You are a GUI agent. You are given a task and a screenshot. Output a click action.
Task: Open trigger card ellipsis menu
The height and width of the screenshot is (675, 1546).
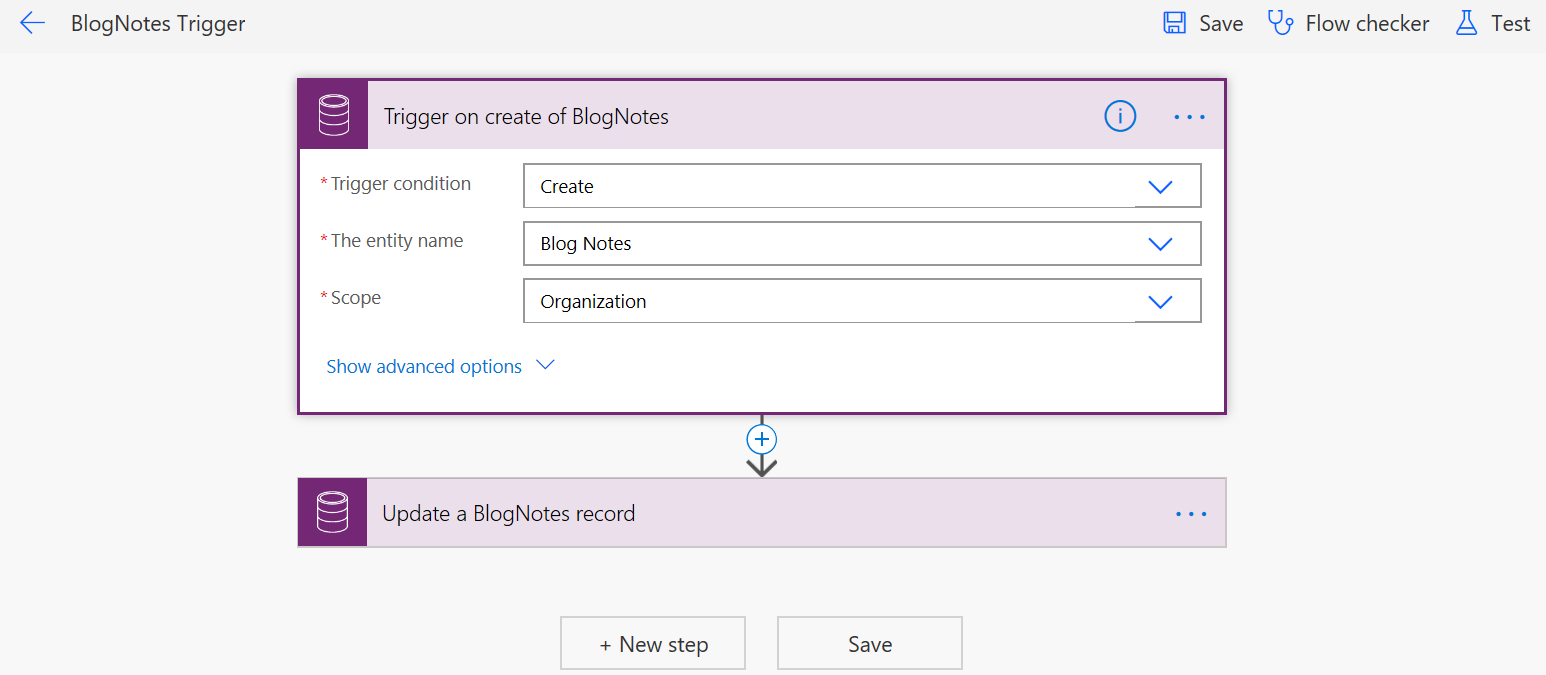[1190, 117]
